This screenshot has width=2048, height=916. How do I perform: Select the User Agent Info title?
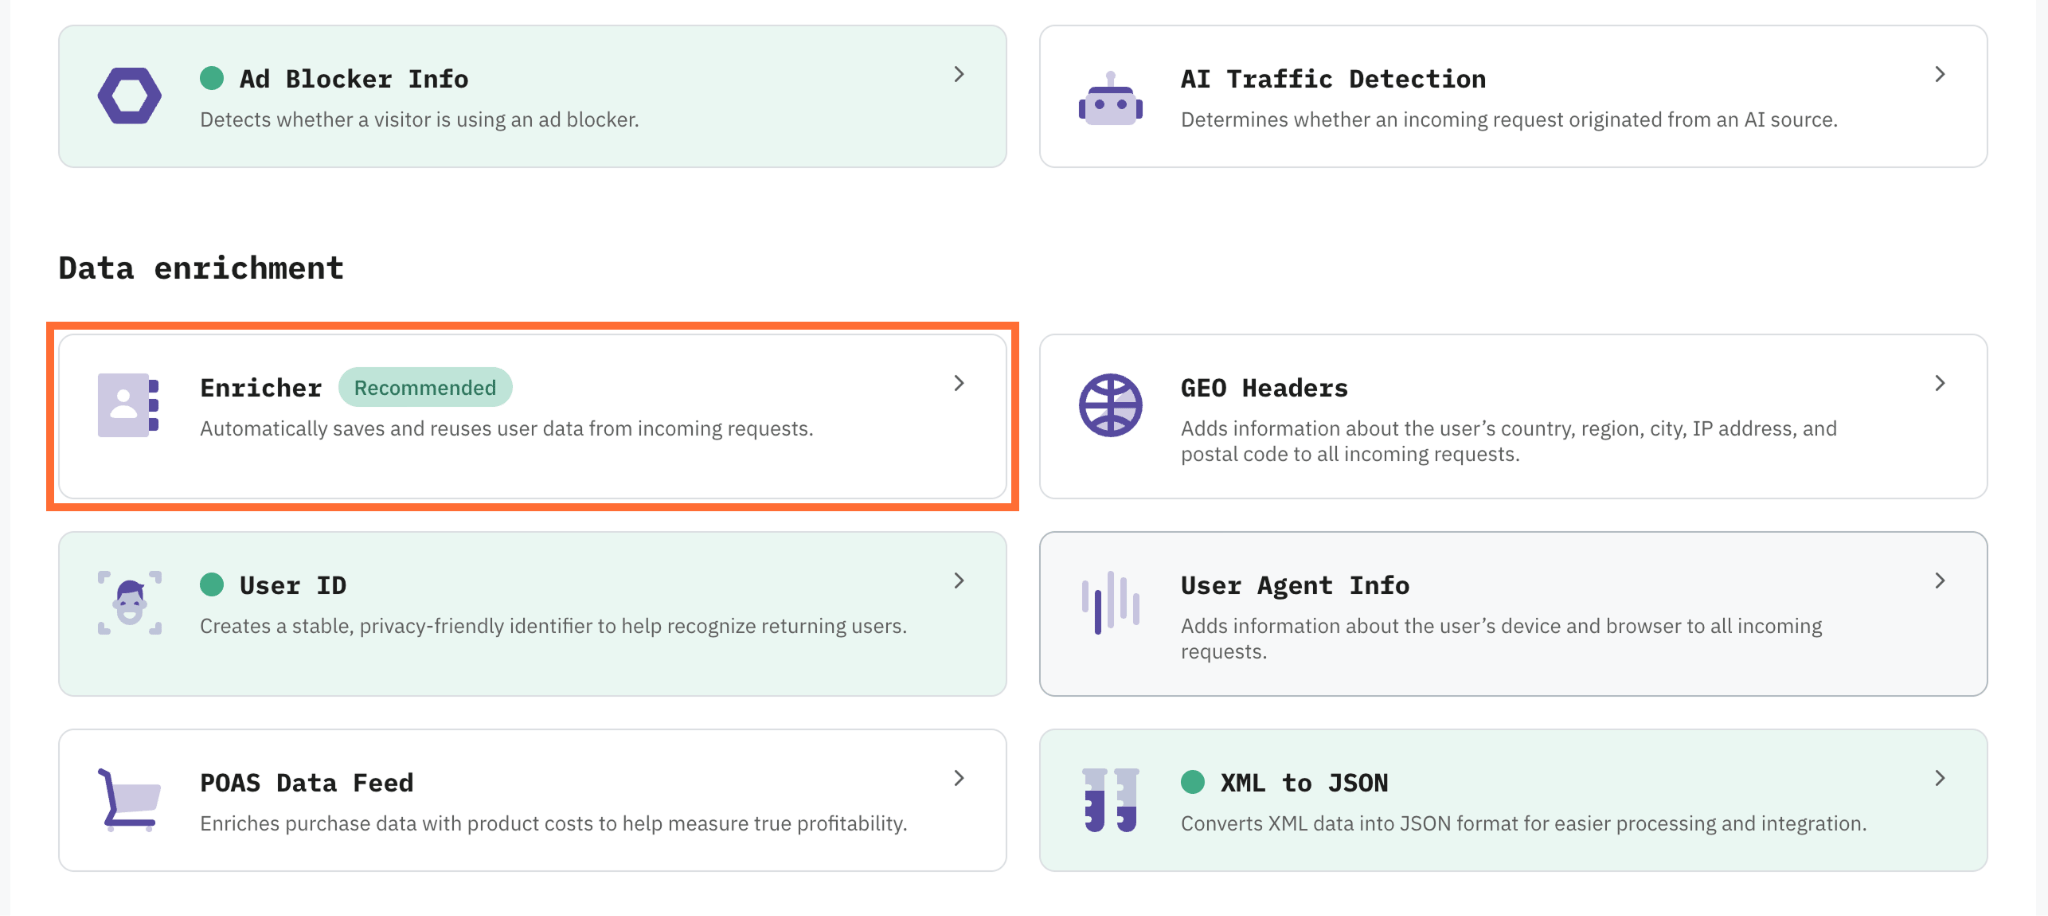point(1295,585)
